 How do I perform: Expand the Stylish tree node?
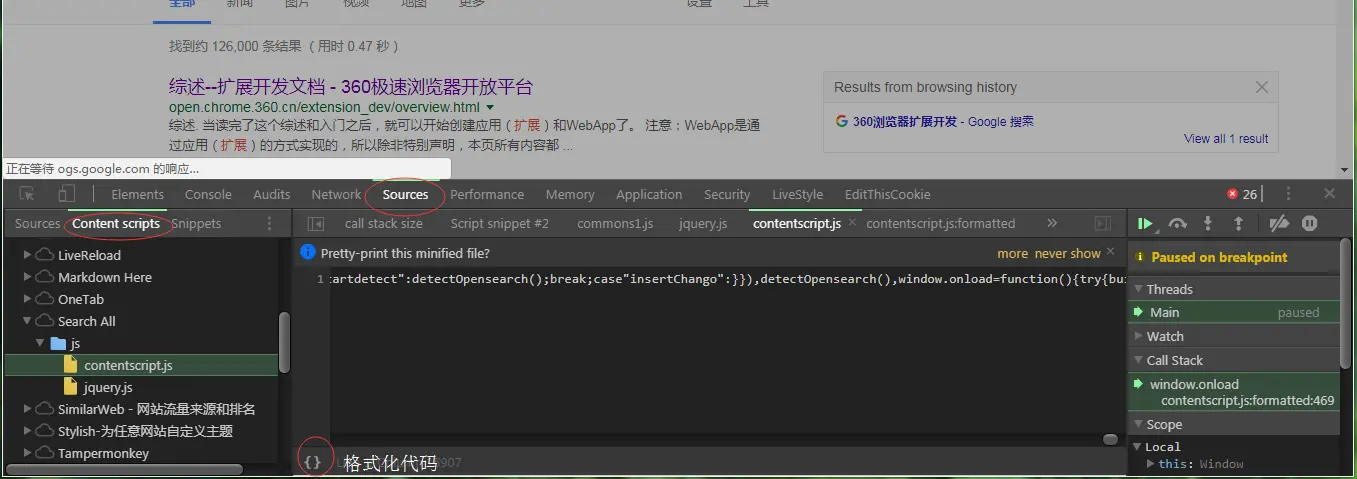(x=27, y=431)
